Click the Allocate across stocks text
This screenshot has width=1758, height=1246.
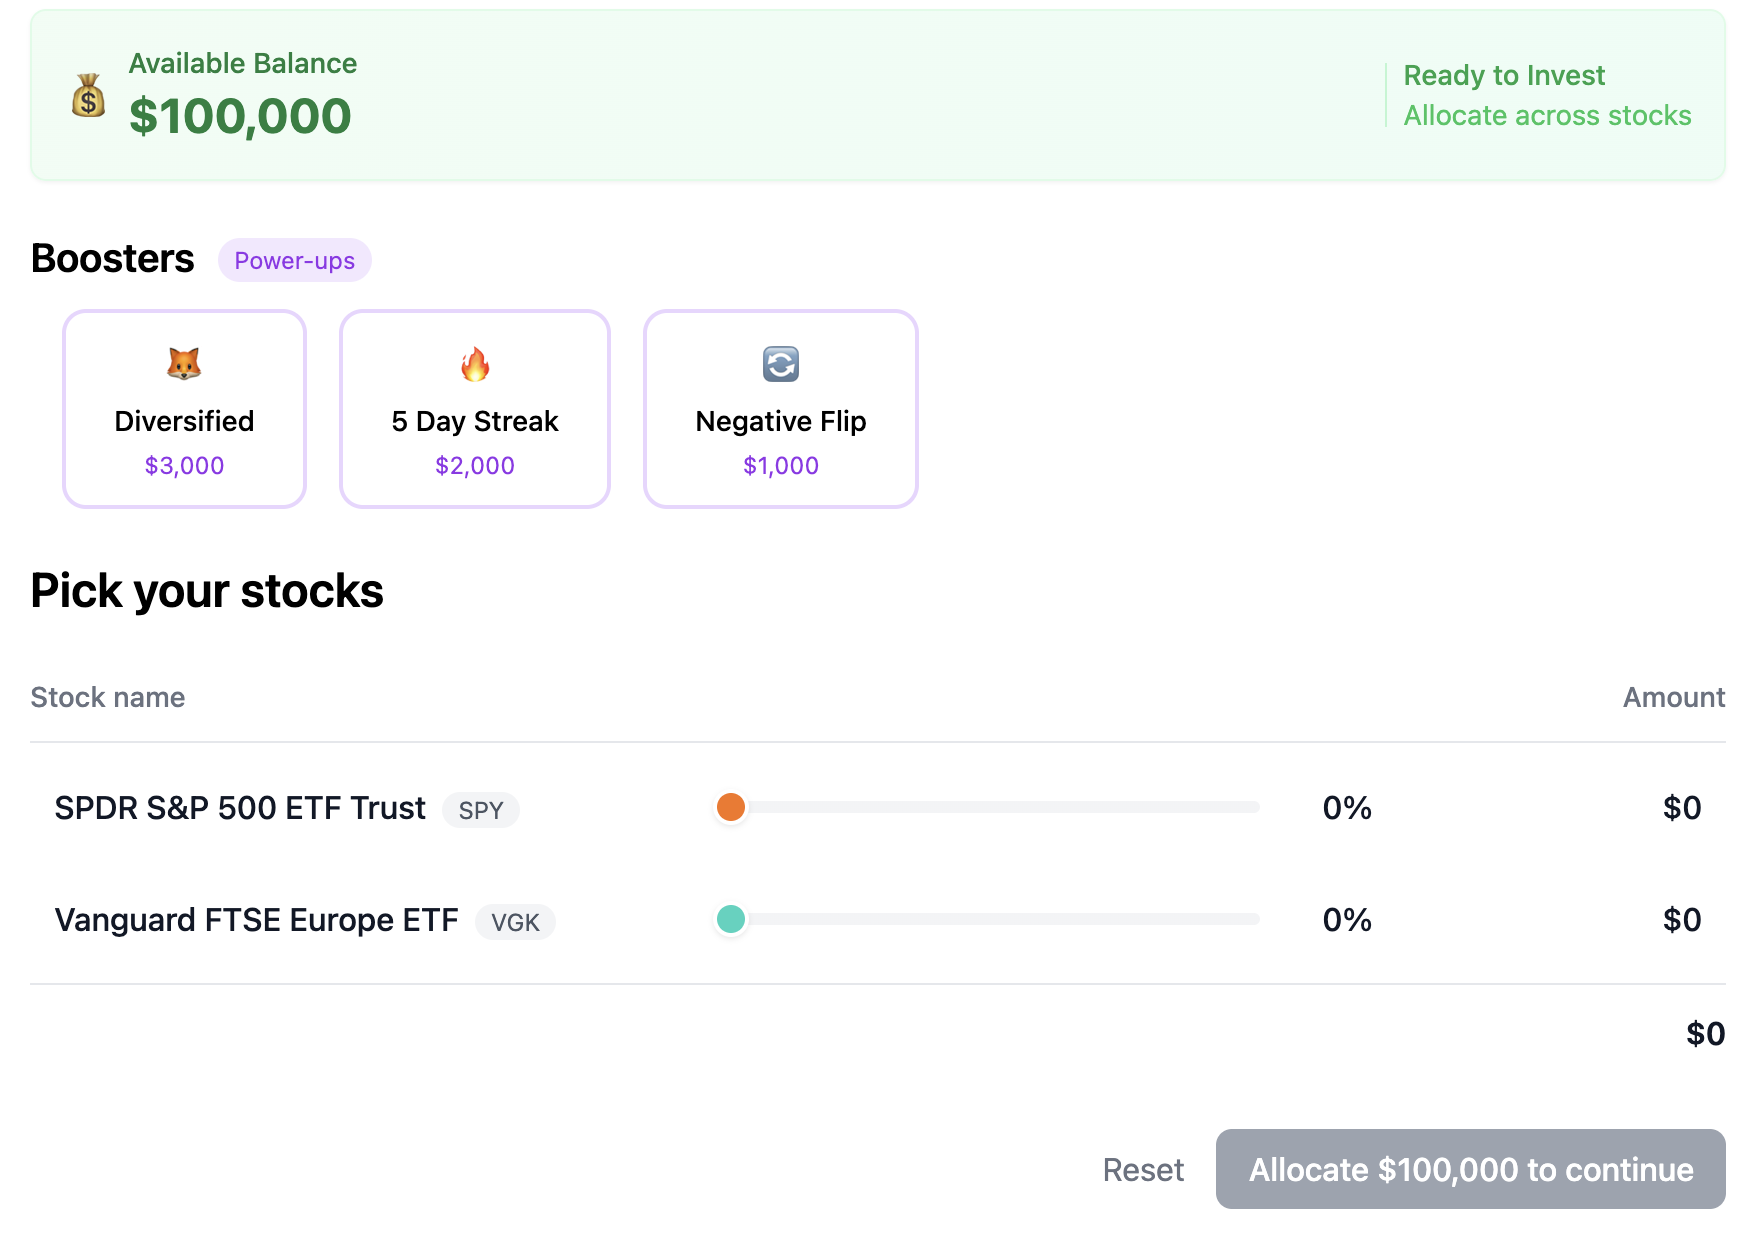click(1547, 116)
